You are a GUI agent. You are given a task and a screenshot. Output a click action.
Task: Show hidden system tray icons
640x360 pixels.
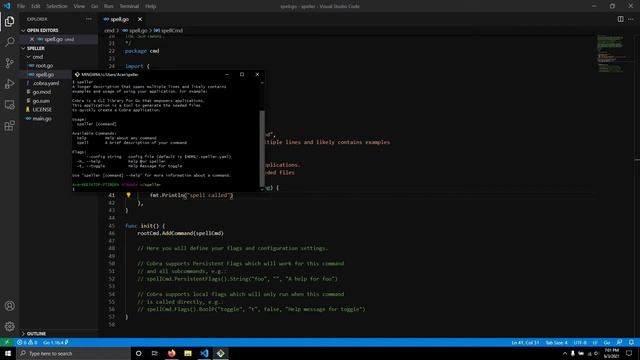[565, 353]
